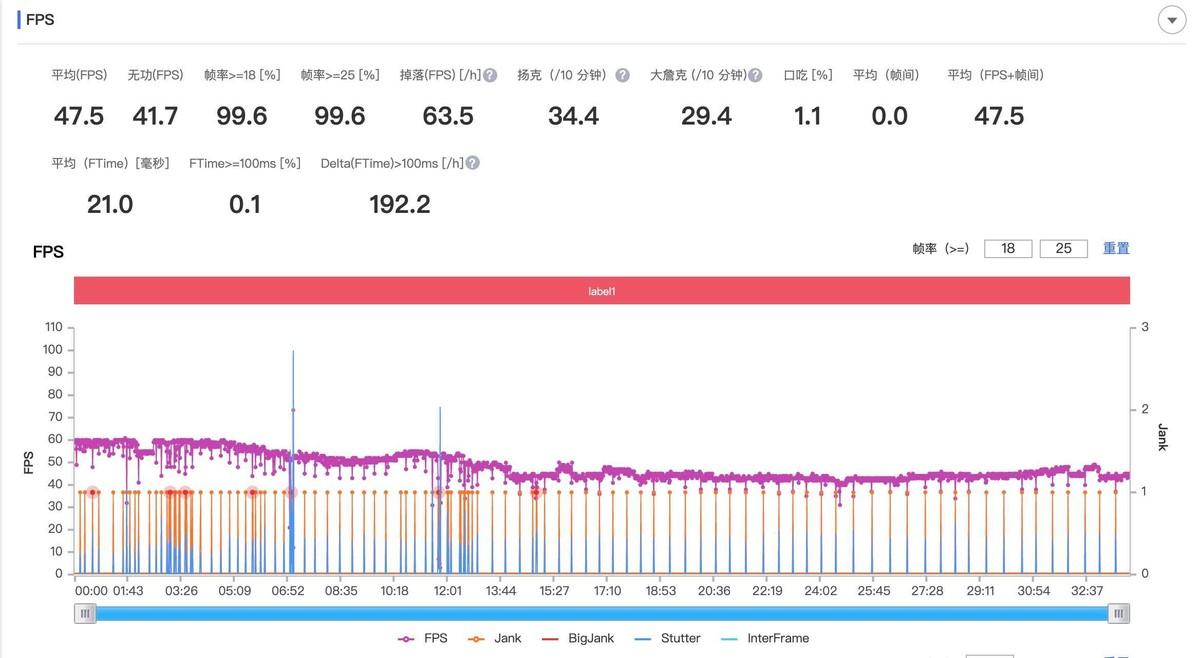Click help icon beside Delta(FTime)>100ms

[472, 163]
